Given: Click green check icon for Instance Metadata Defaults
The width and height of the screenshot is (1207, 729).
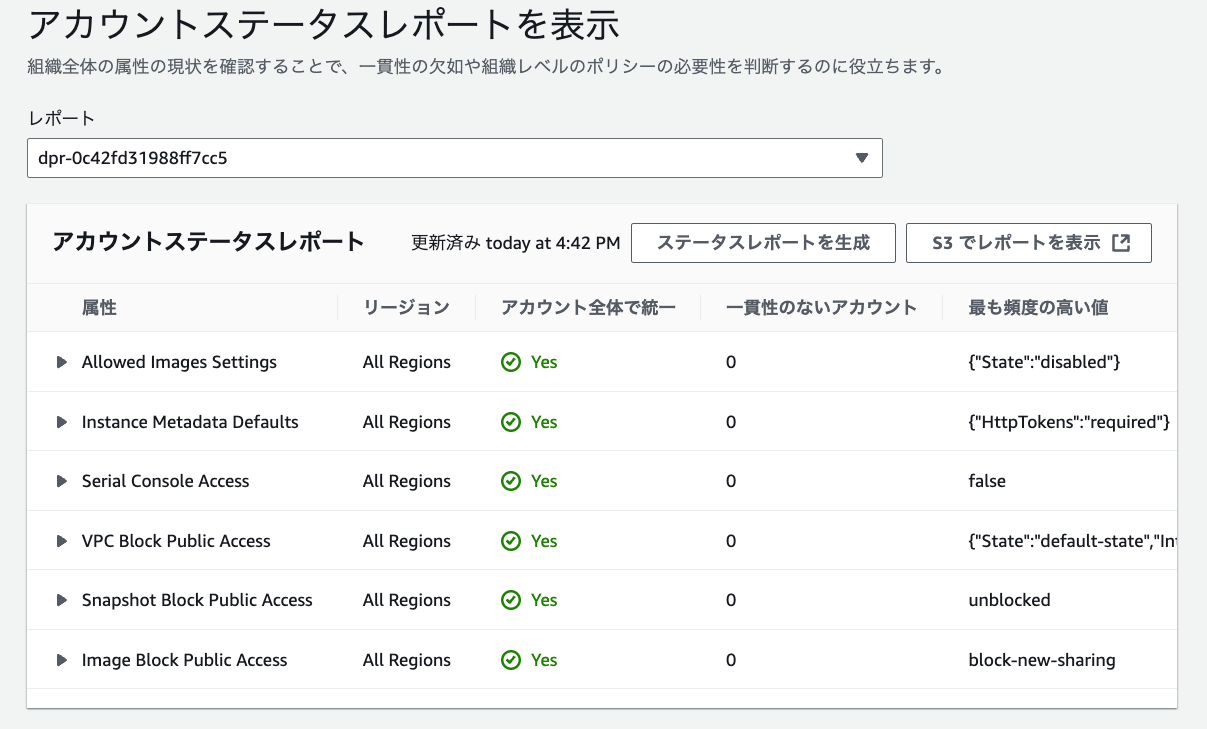Looking at the screenshot, I should (x=511, y=422).
